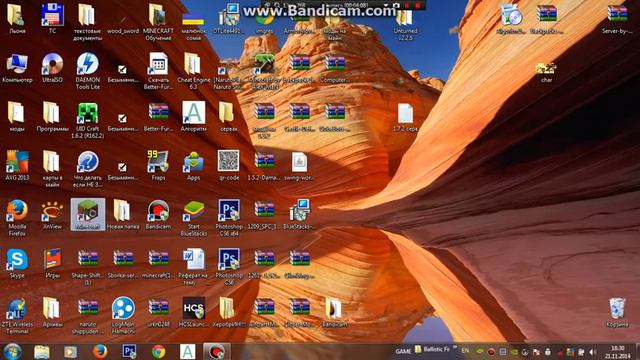Select the highlighted Minecraft desktop icon
The image size is (640, 360).
point(87,214)
